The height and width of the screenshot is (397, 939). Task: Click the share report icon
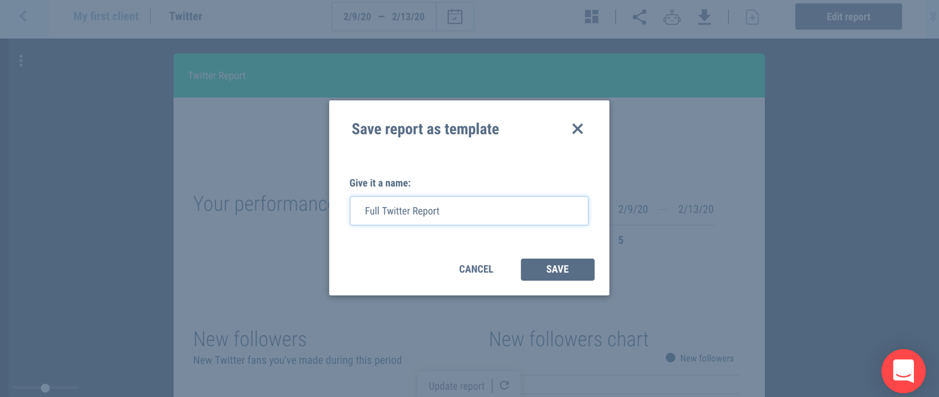tap(640, 17)
